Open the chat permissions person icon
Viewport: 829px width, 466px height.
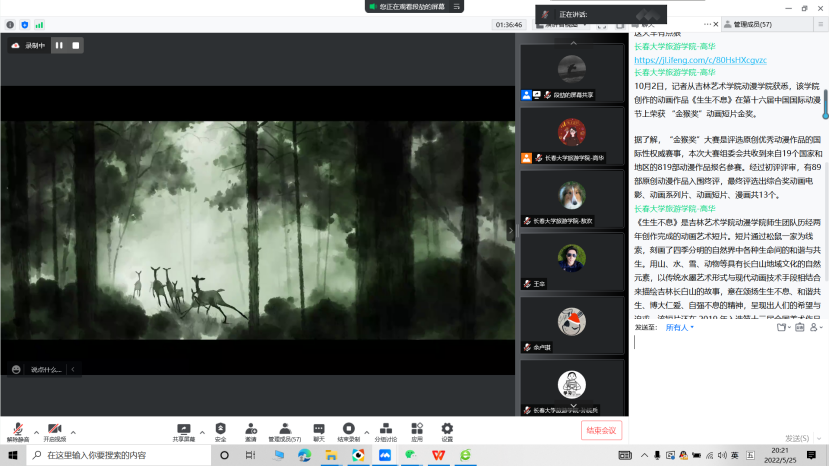pos(816,327)
